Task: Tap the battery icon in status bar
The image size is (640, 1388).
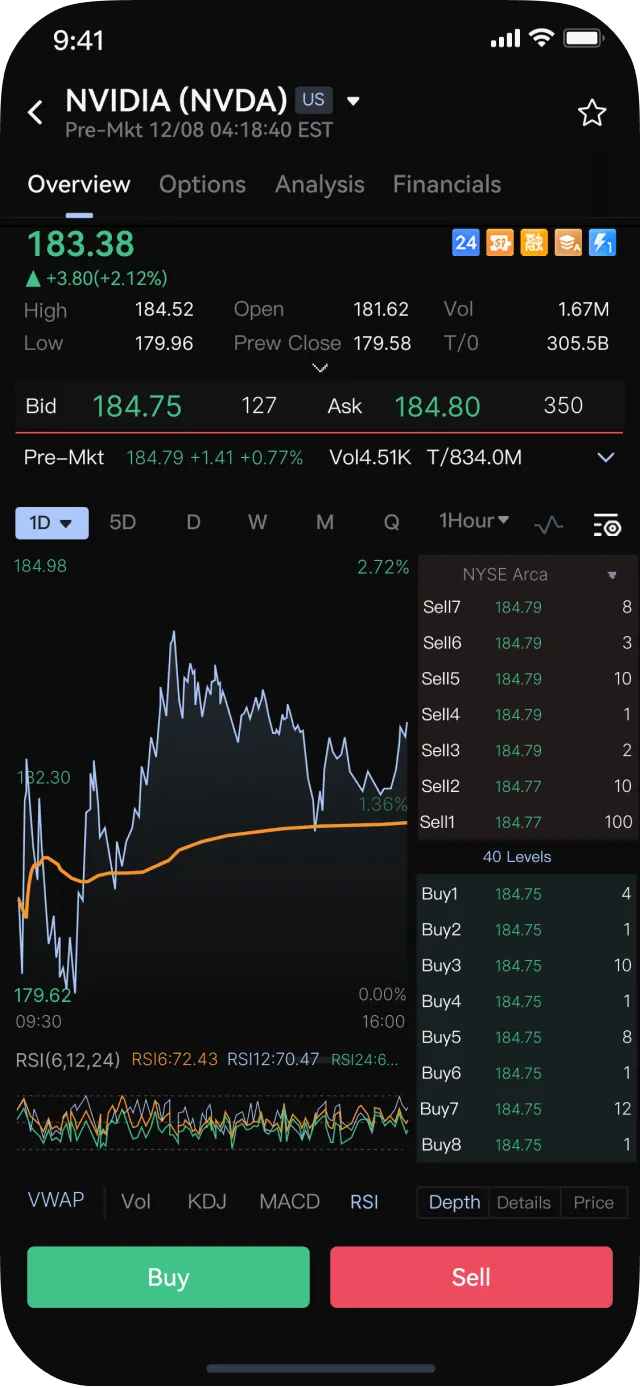Action: [x=582, y=39]
